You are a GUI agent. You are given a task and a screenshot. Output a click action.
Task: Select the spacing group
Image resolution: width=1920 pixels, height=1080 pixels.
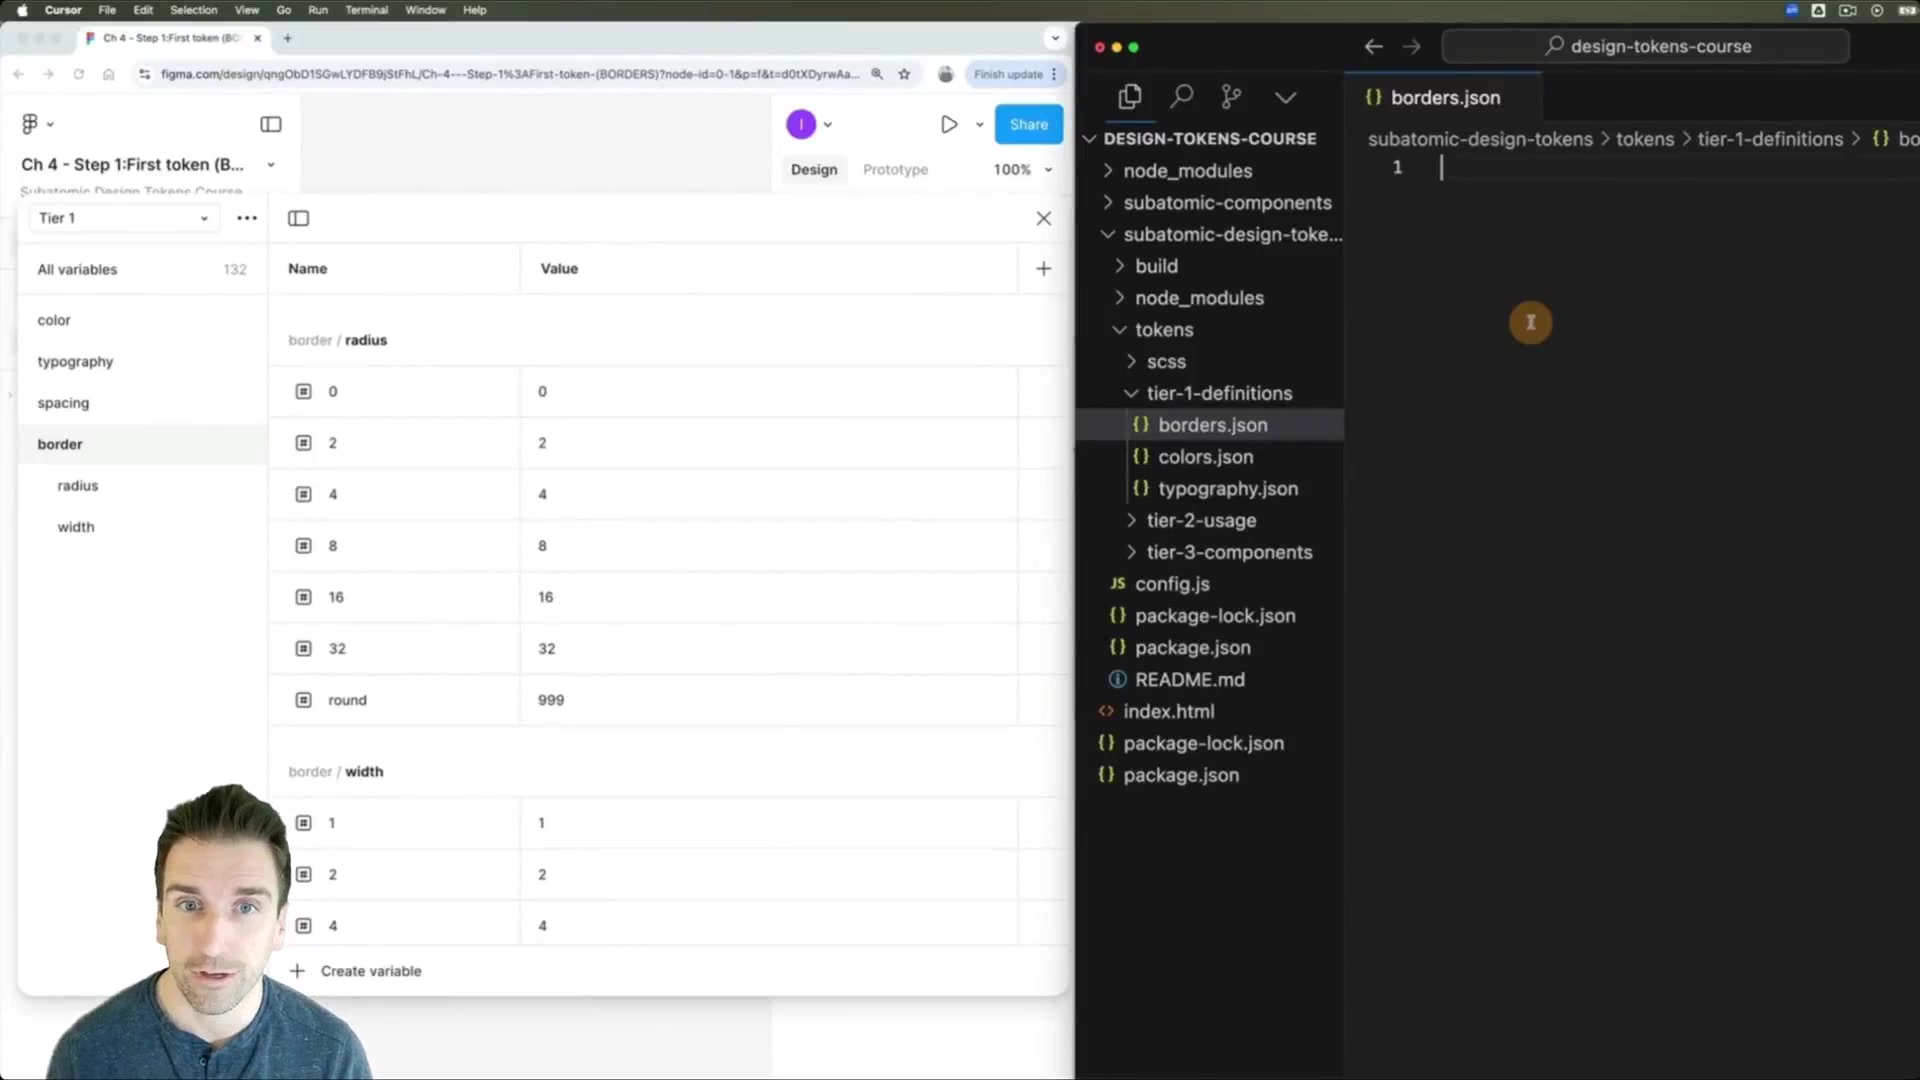click(142, 403)
